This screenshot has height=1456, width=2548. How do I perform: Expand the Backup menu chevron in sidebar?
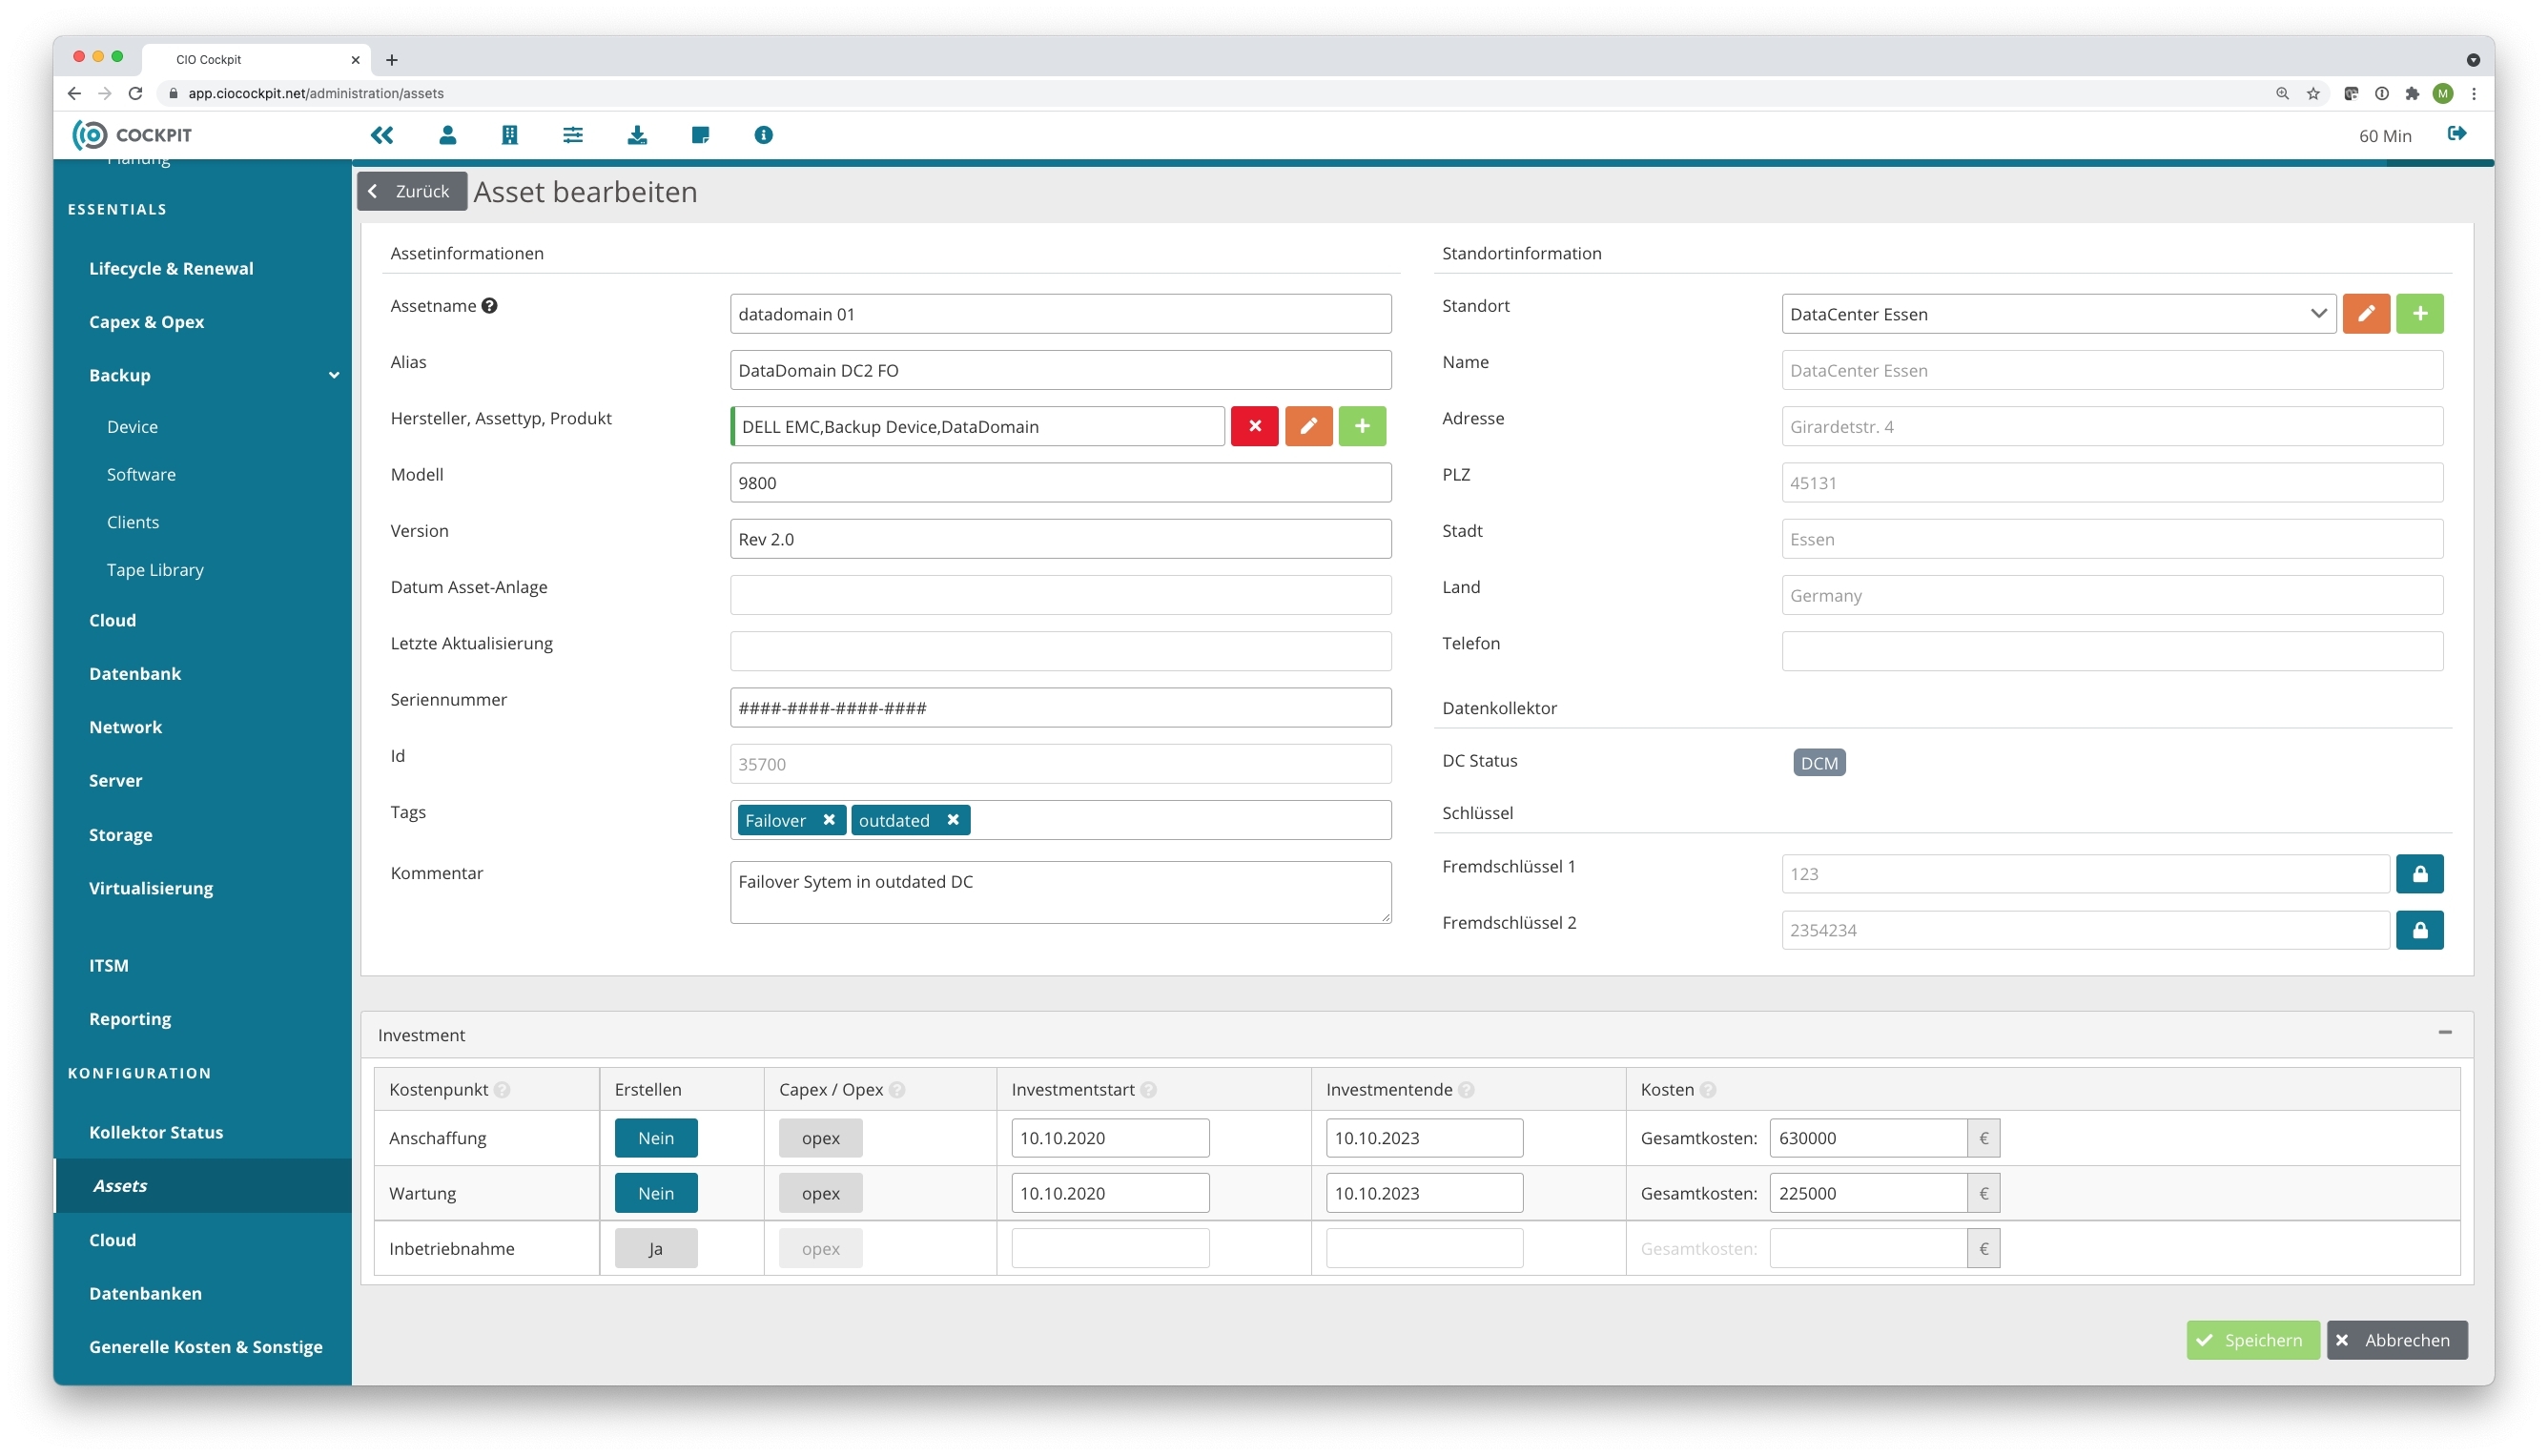334,375
